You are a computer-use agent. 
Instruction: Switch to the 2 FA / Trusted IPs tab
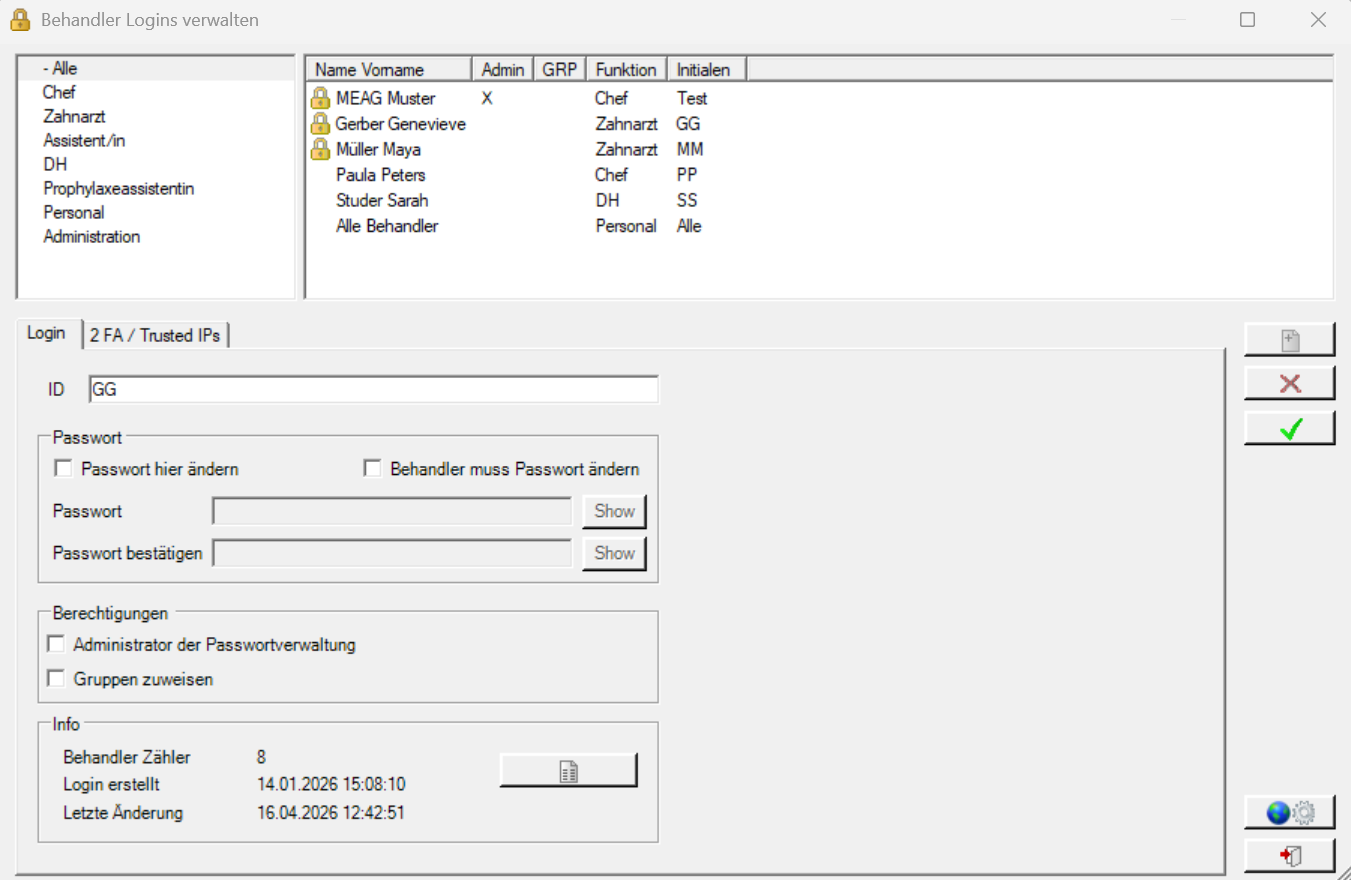155,335
